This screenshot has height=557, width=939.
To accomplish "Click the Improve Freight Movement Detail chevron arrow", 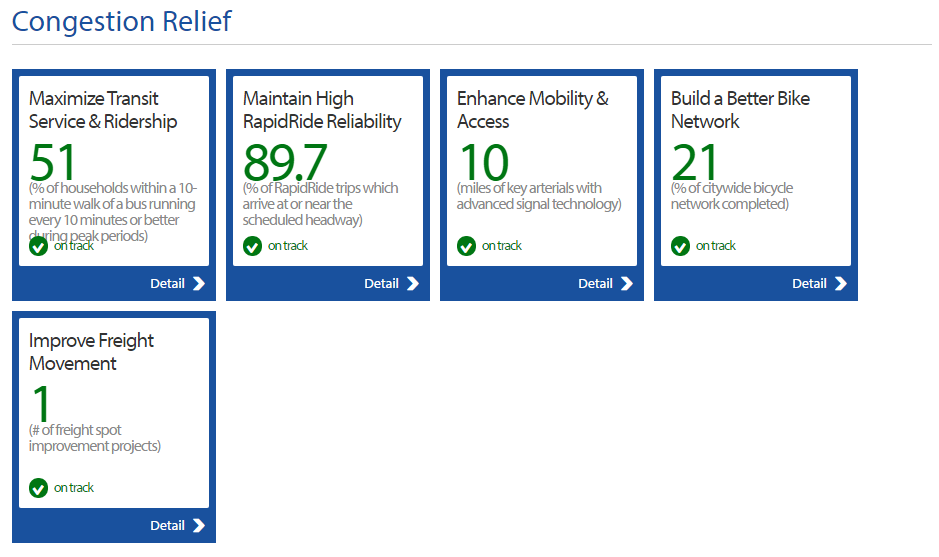I will [x=199, y=526].
